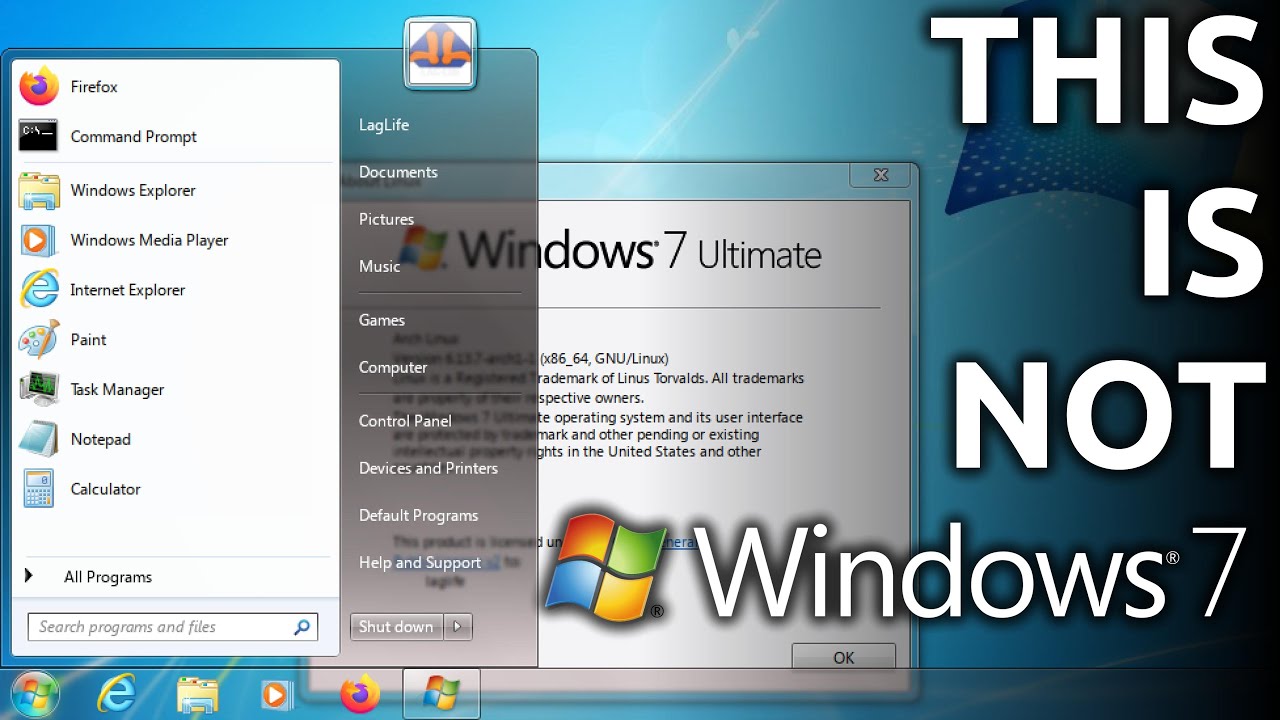Open Devices and Printers
Viewport: 1280px width, 720px height.
[428, 468]
